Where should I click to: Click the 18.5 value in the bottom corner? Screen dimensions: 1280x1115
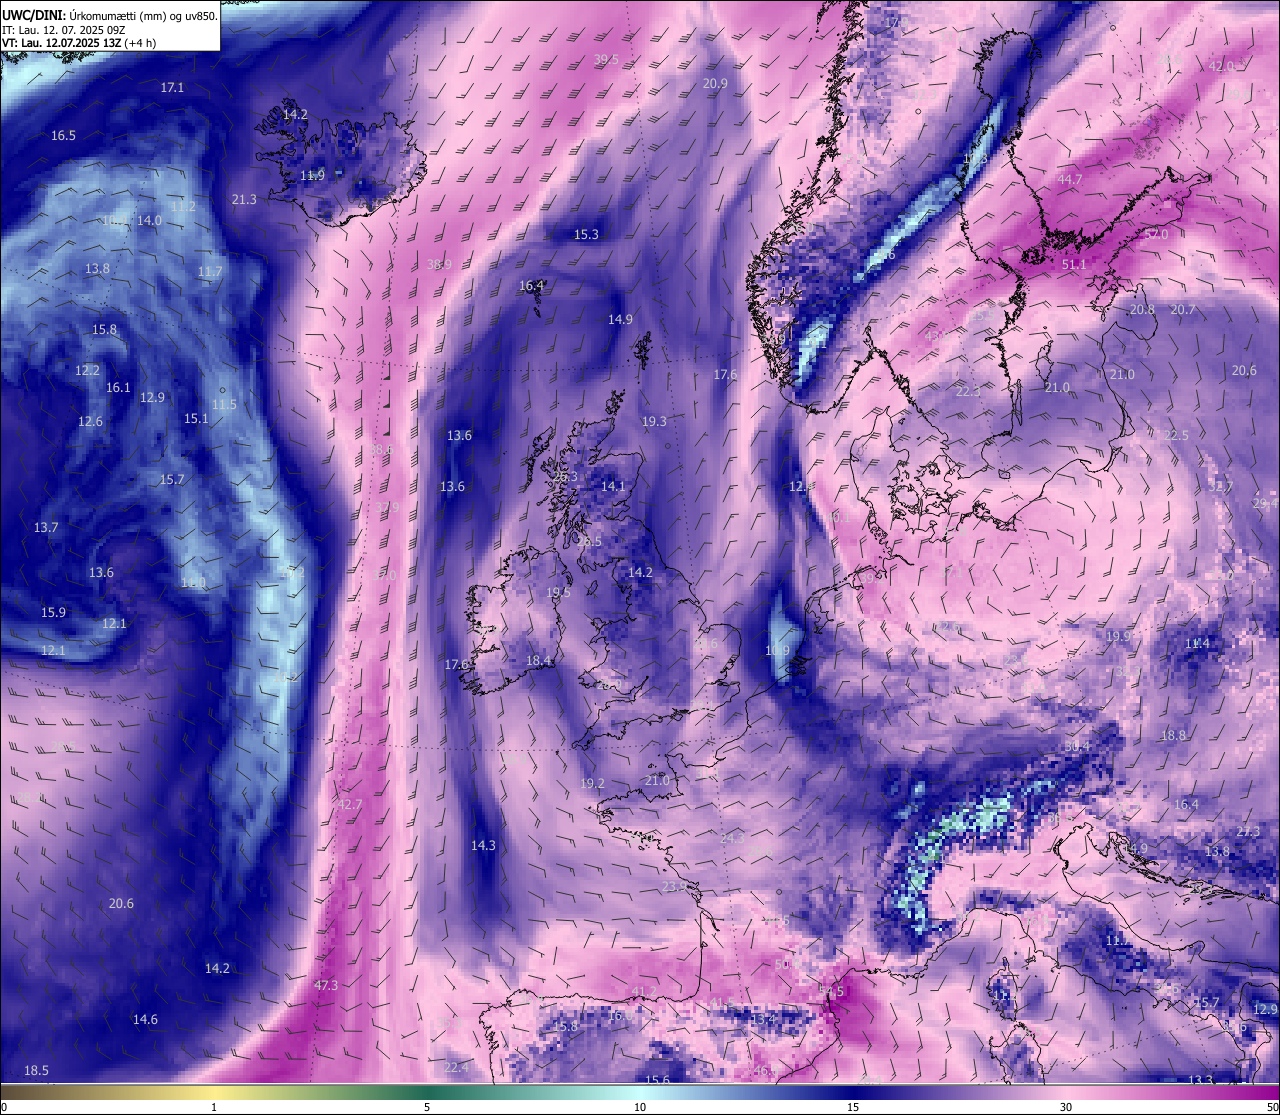[x=36, y=1071]
